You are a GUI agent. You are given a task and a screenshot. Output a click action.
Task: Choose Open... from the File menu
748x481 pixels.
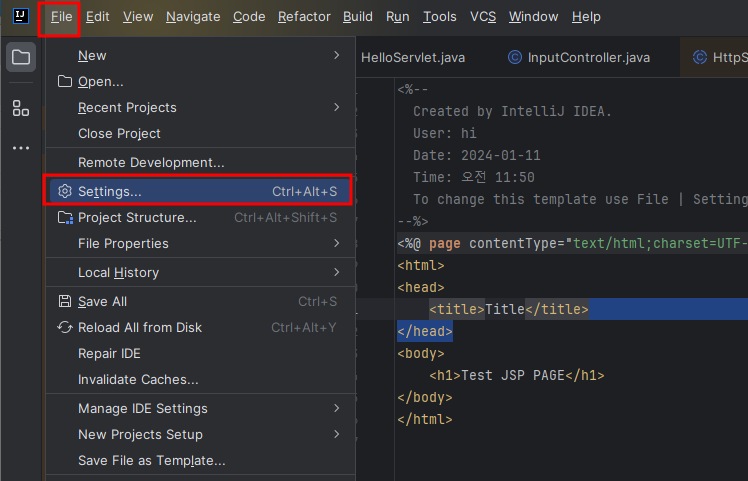(200, 82)
